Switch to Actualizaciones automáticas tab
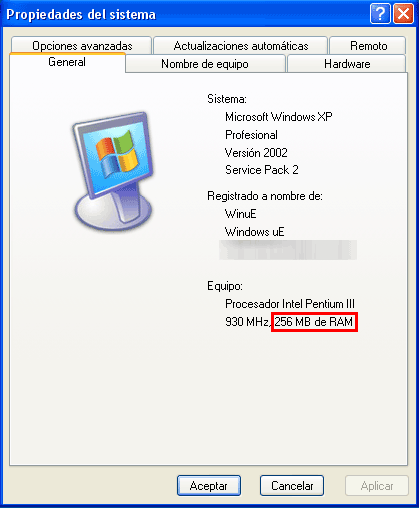Image resolution: width=419 pixels, height=508 pixels. pos(241,46)
